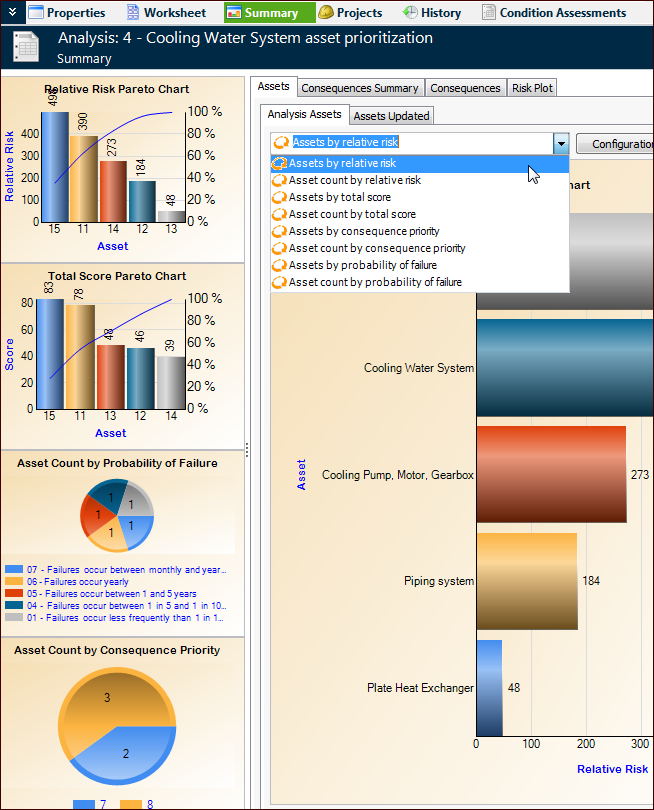Click icon beside 'Asset count by consequence priority'
The width and height of the screenshot is (654, 810).
pos(279,248)
